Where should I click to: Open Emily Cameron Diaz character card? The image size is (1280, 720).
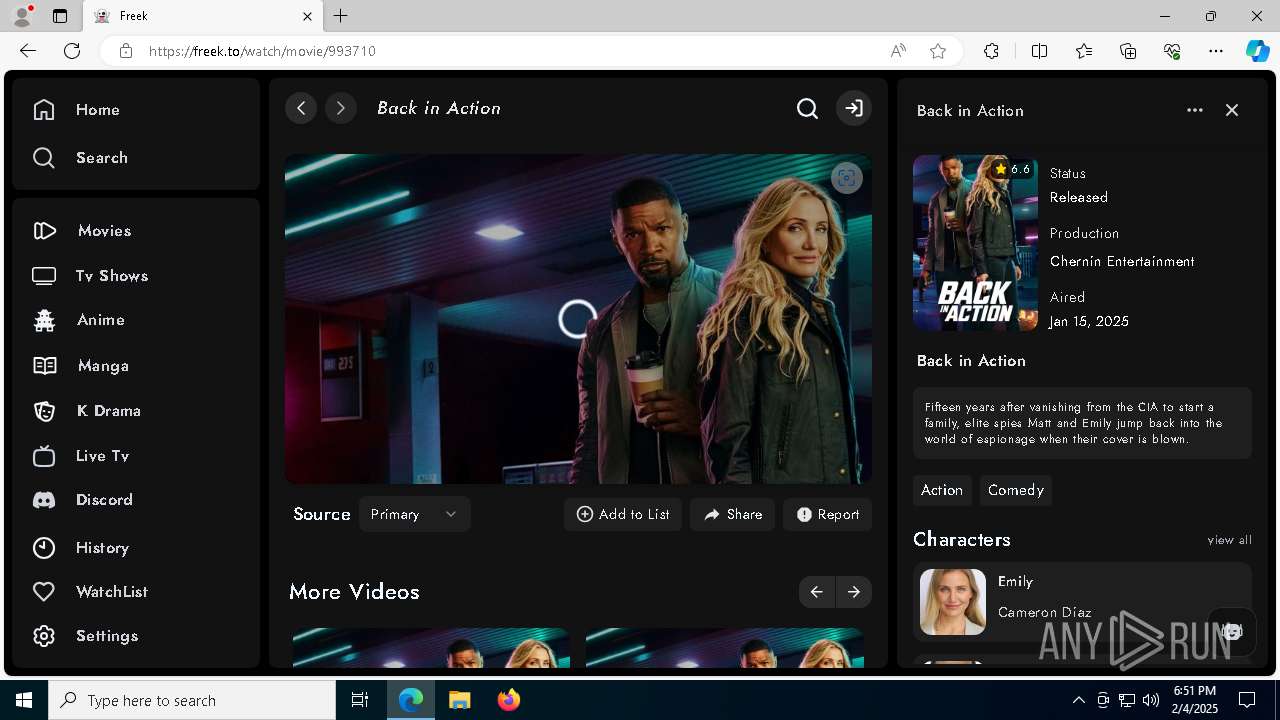pos(1082,601)
